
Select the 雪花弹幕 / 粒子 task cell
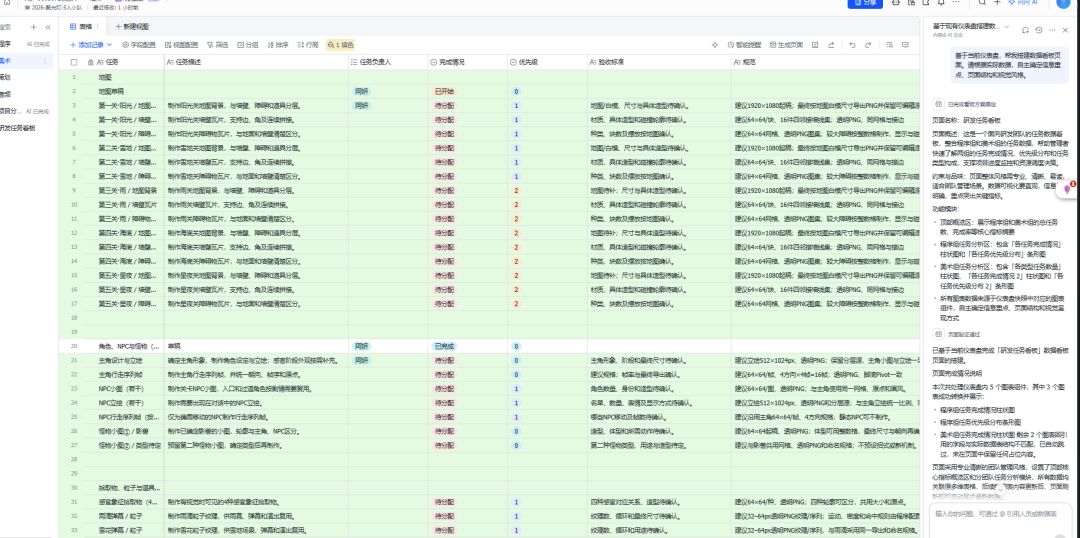coord(125,530)
